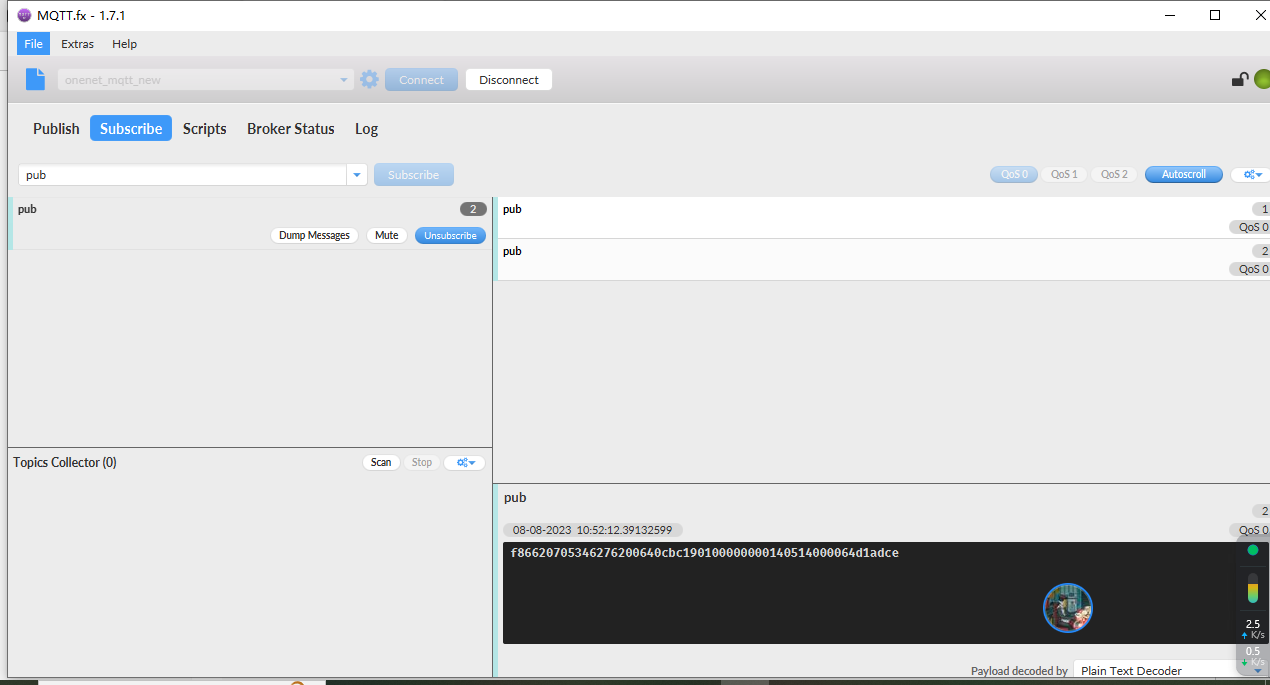1270x685 pixels.
Task: Toggle Autoscroll for received messages
Action: tap(1184, 175)
